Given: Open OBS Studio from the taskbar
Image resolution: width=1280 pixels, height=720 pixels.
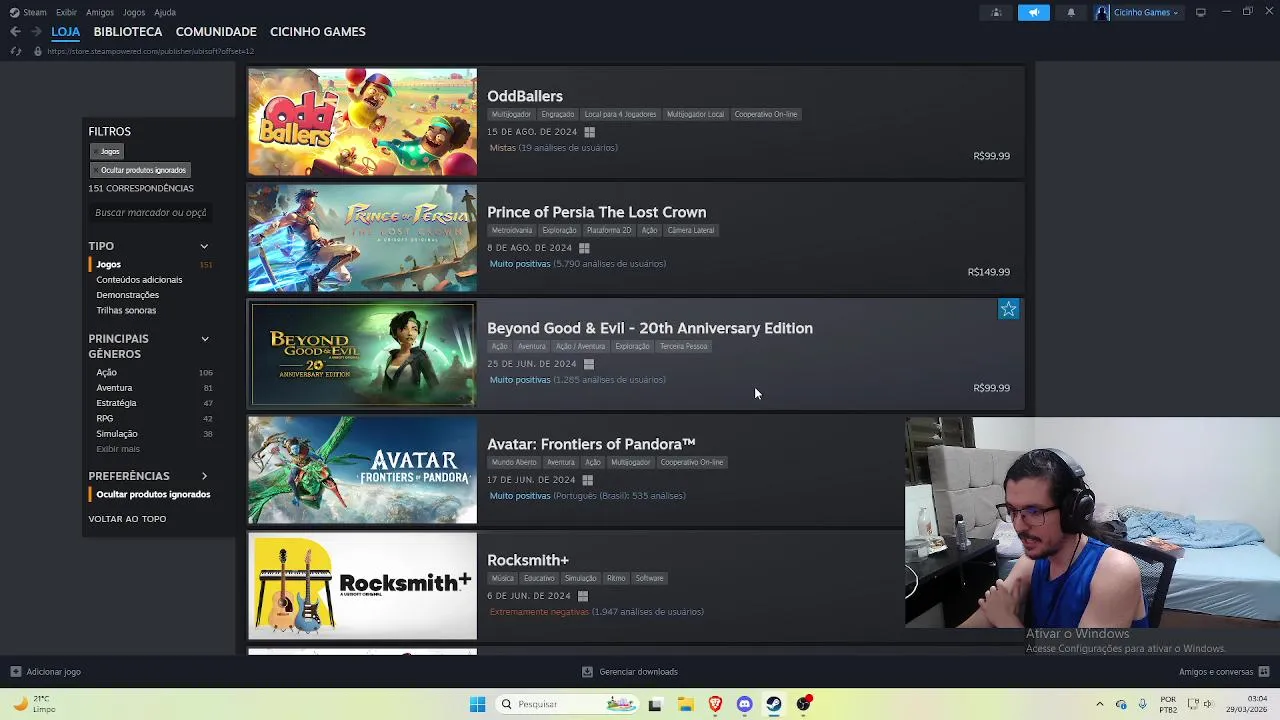Looking at the screenshot, I should (x=804, y=704).
